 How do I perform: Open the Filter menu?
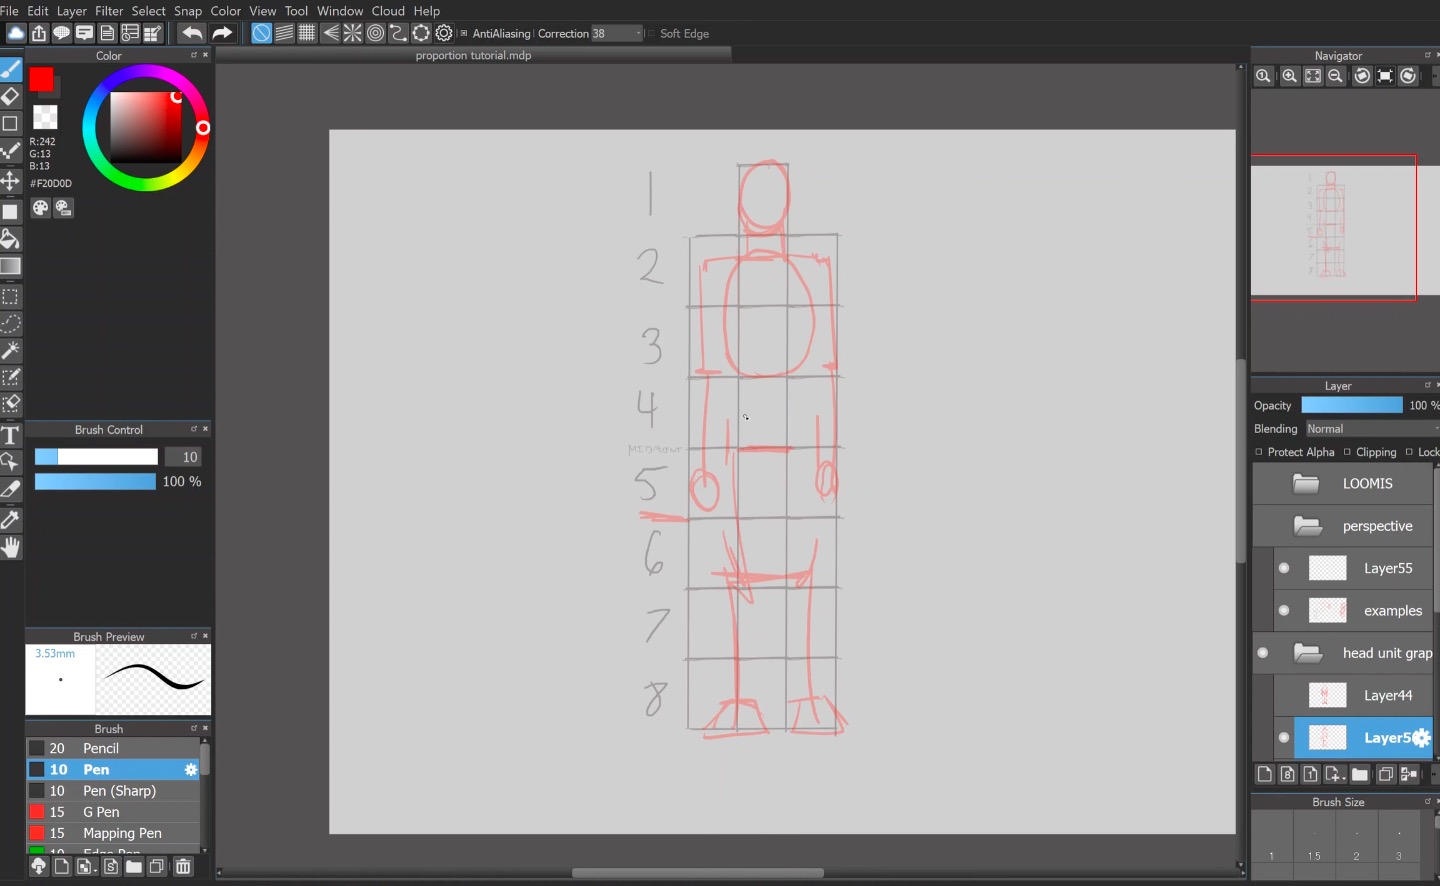109,11
